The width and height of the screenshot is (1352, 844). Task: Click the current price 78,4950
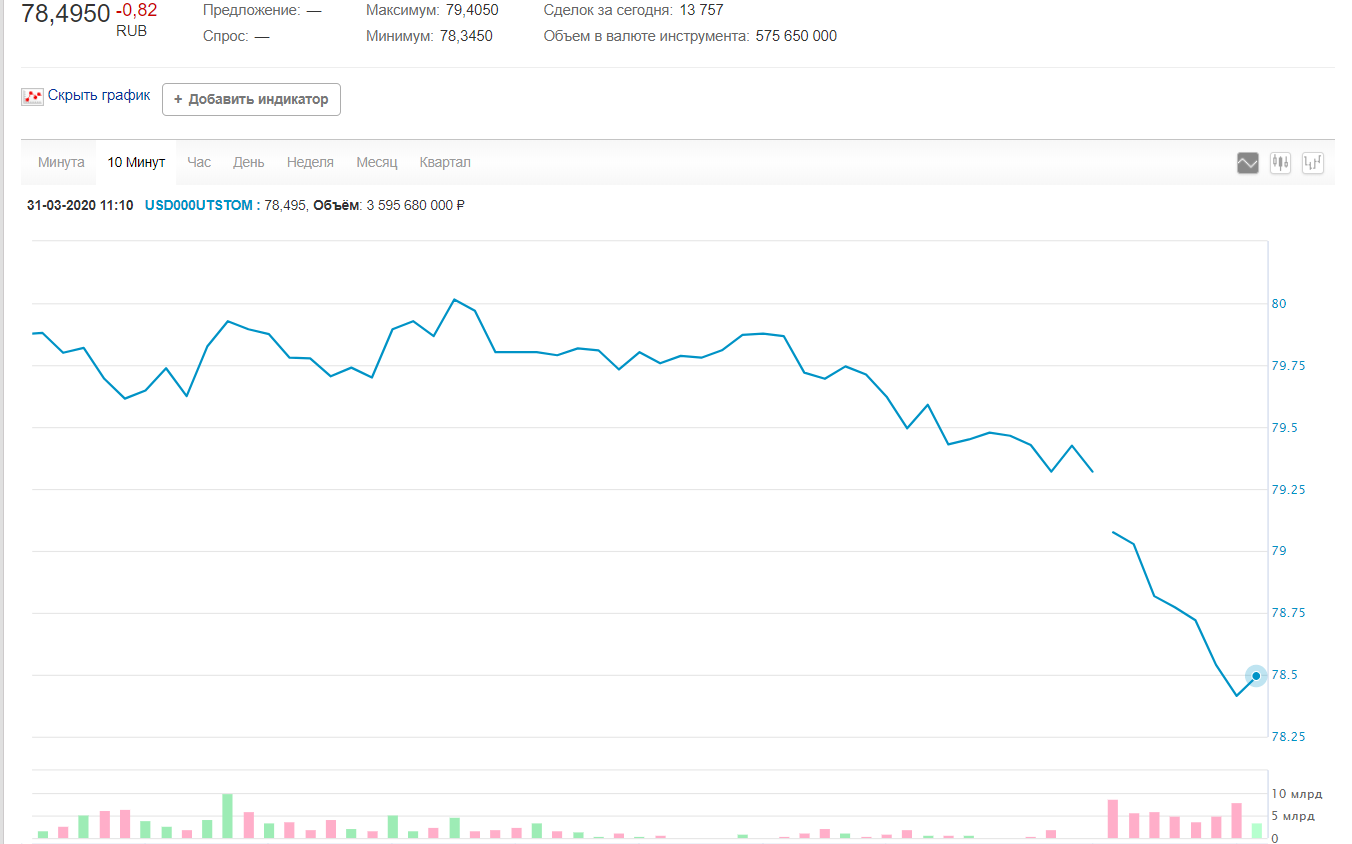point(66,13)
